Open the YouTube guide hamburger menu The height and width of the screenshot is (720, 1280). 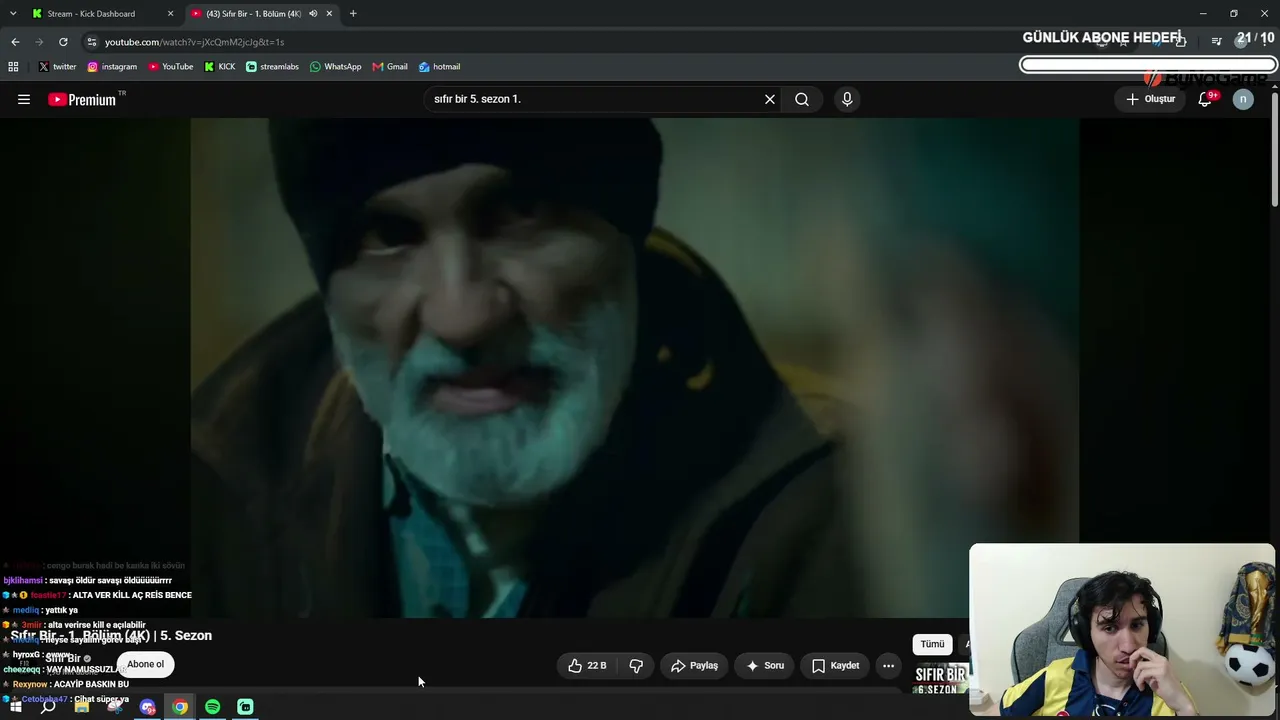coord(24,99)
